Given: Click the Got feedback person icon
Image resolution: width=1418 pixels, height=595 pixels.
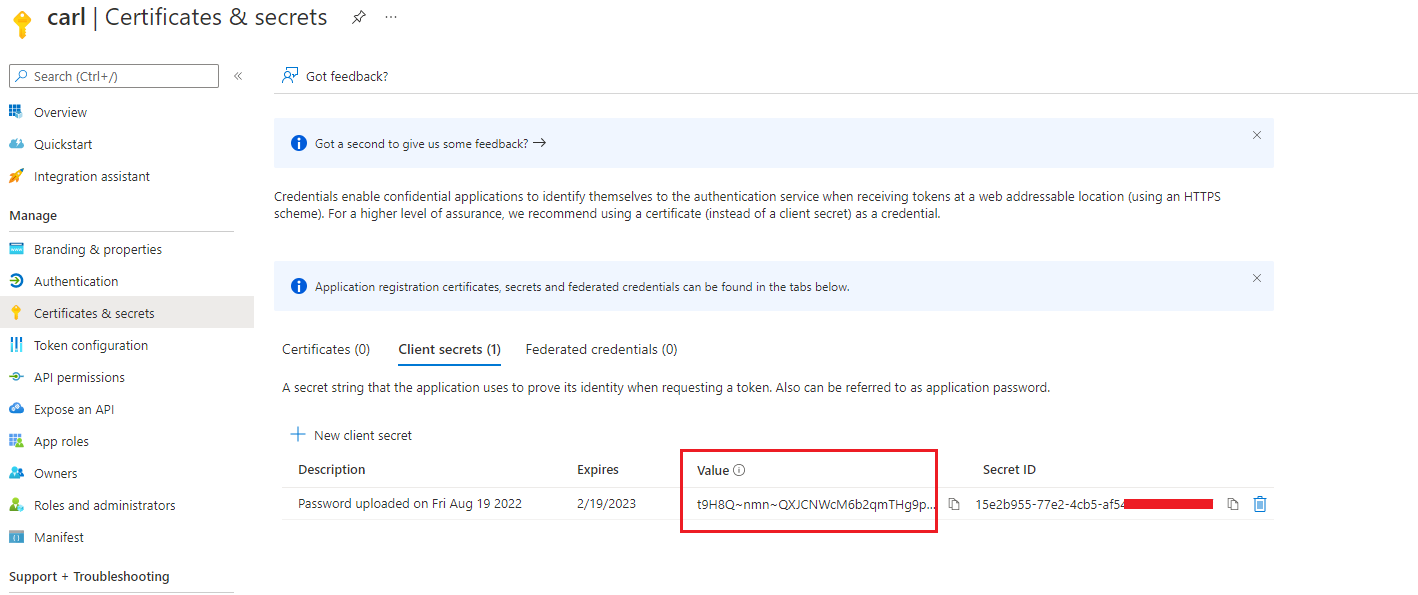Looking at the screenshot, I should pos(290,75).
